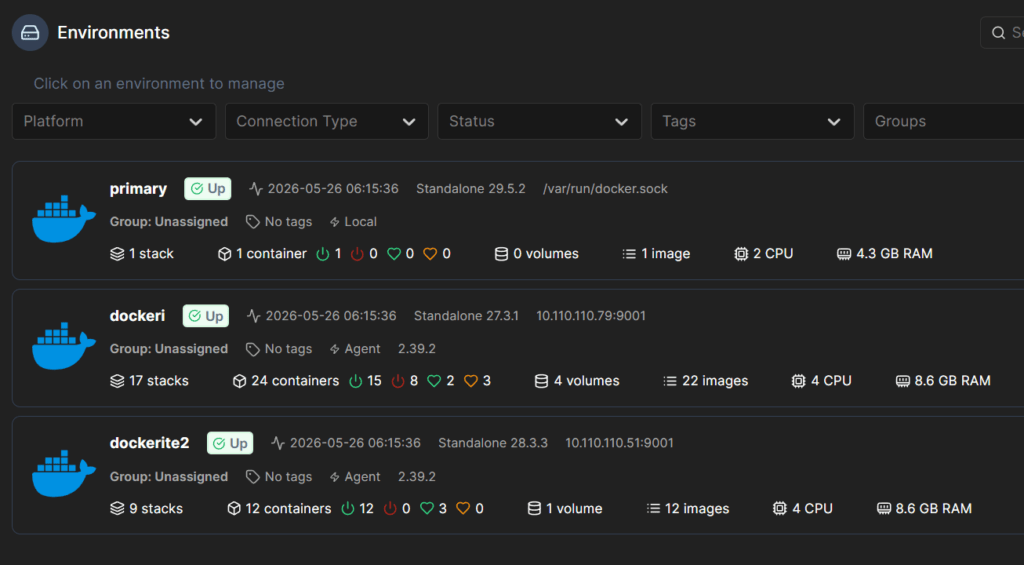Click the green healthy heart icon for dockerite2
The width and height of the screenshot is (1024, 565).
[427, 509]
